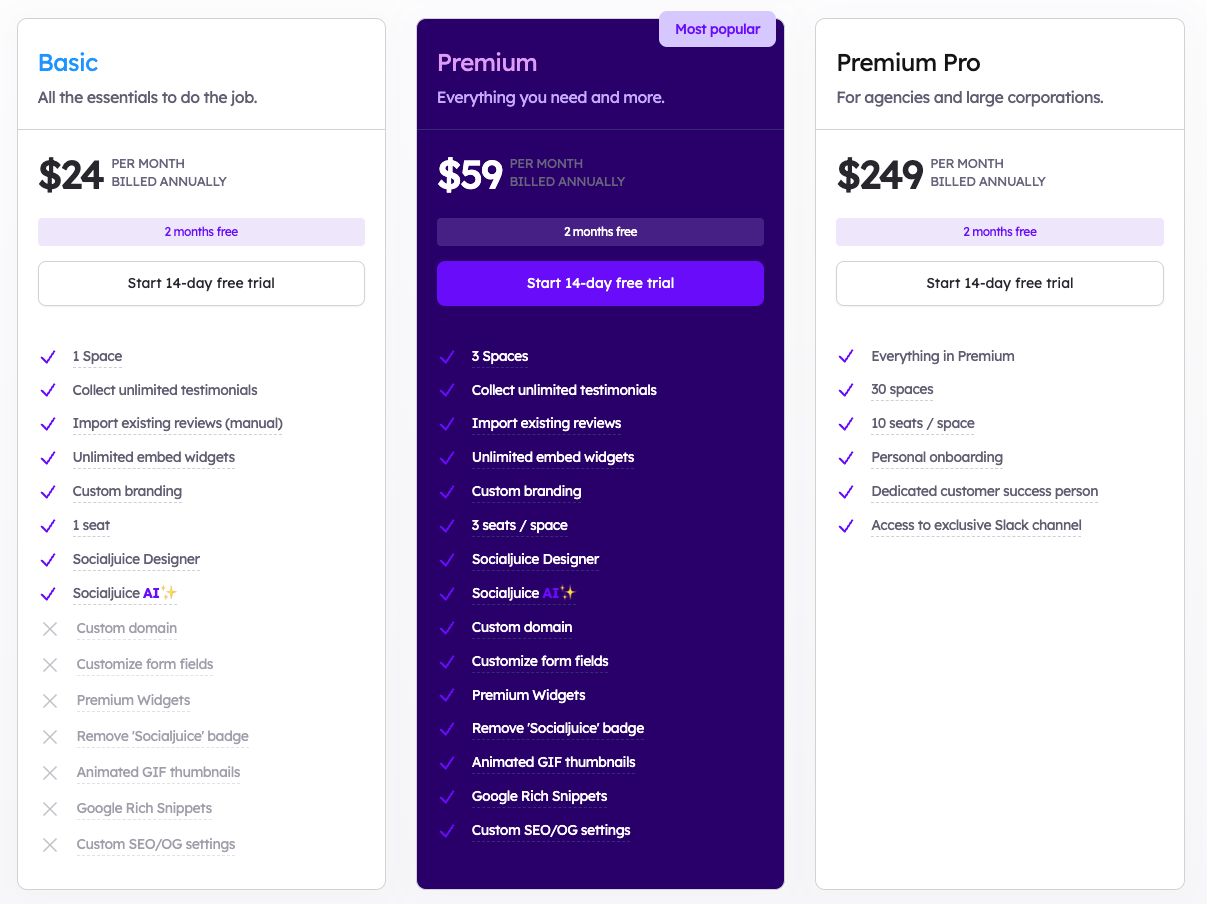
Task: Click Premium Pro "2 months free" banner
Action: tap(1000, 232)
